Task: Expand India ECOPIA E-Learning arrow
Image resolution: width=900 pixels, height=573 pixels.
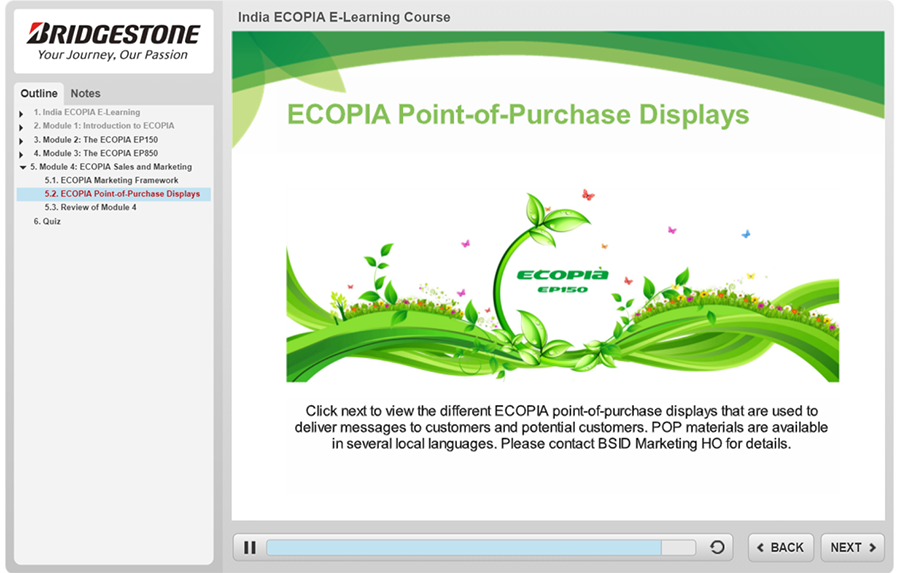Action: tap(22, 113)
